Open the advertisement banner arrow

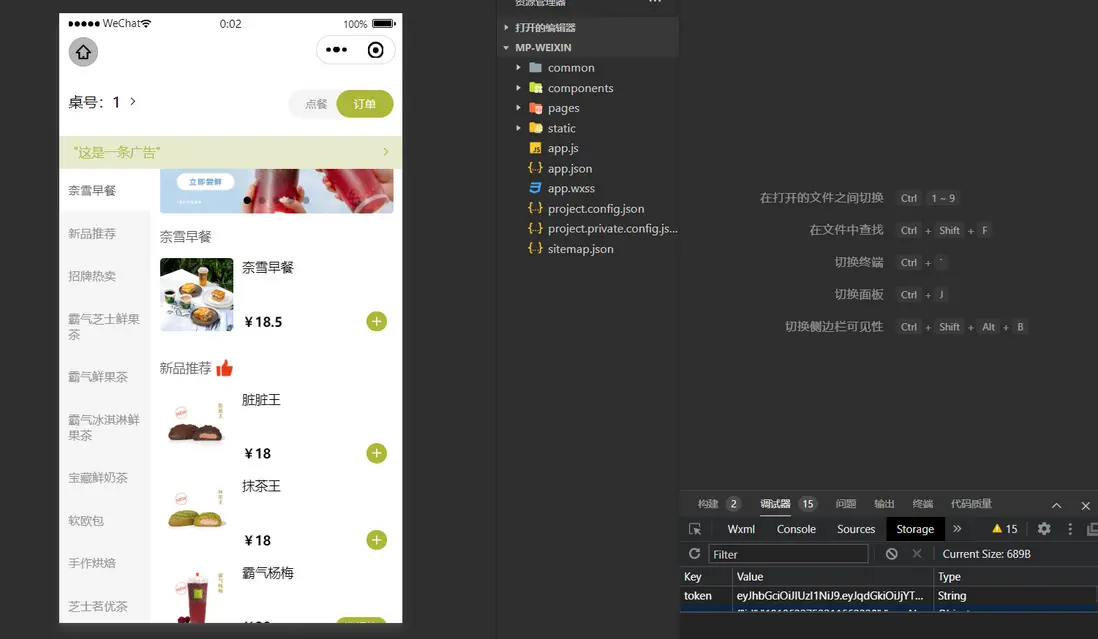(386, 152)
